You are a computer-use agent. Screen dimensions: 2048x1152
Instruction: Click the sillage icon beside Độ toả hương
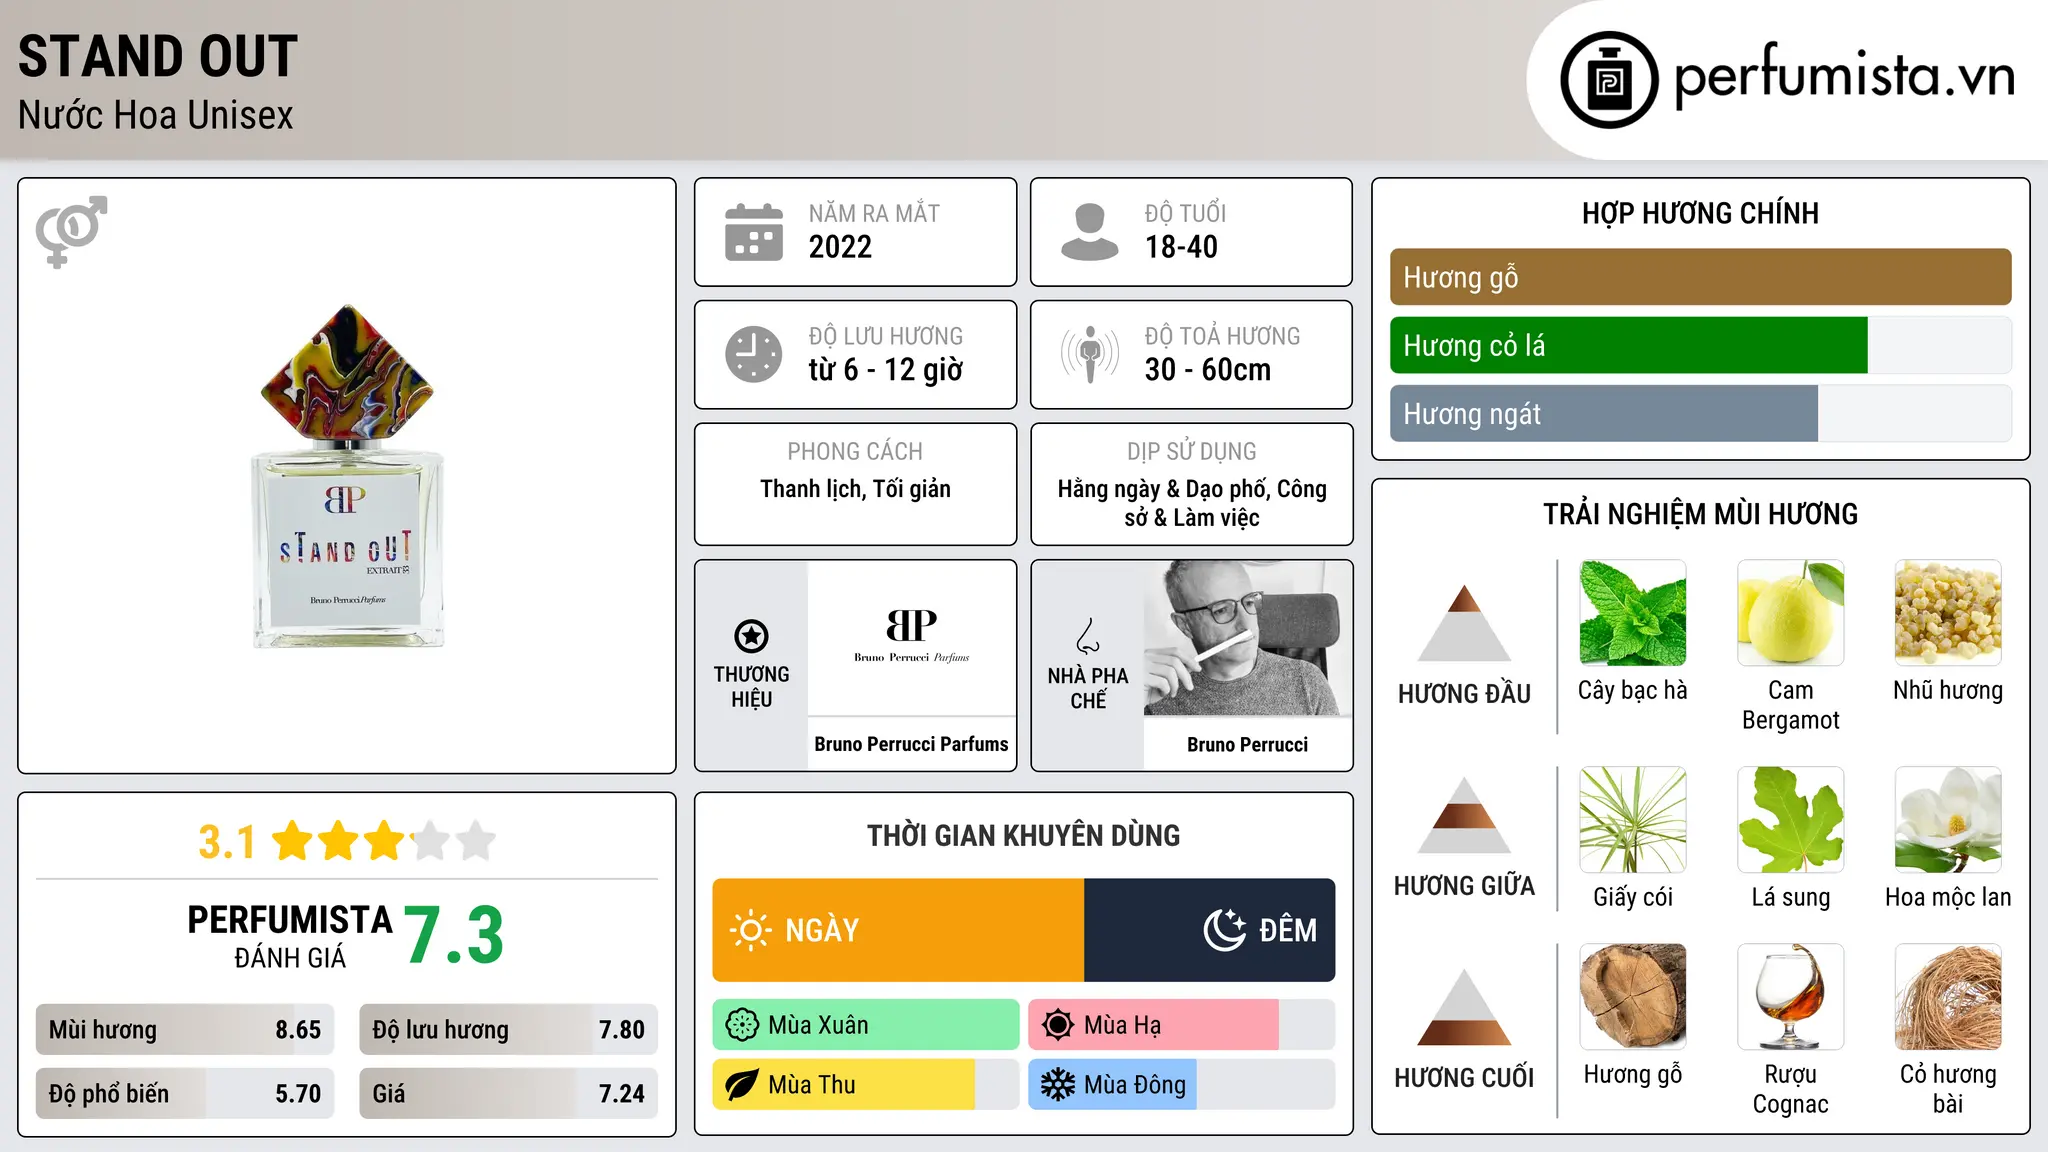pyautogui.click(x=1090, y=354)
